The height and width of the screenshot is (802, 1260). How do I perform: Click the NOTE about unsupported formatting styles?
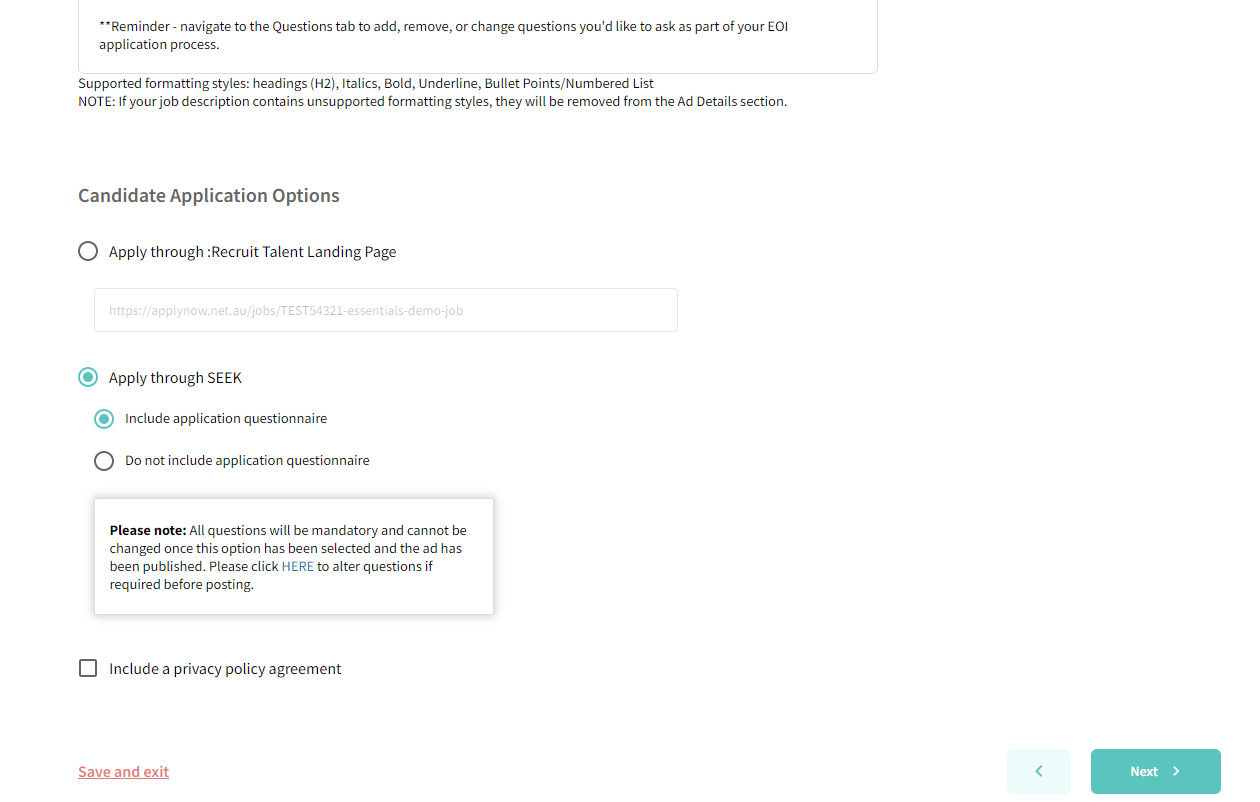tap(431, 101)
